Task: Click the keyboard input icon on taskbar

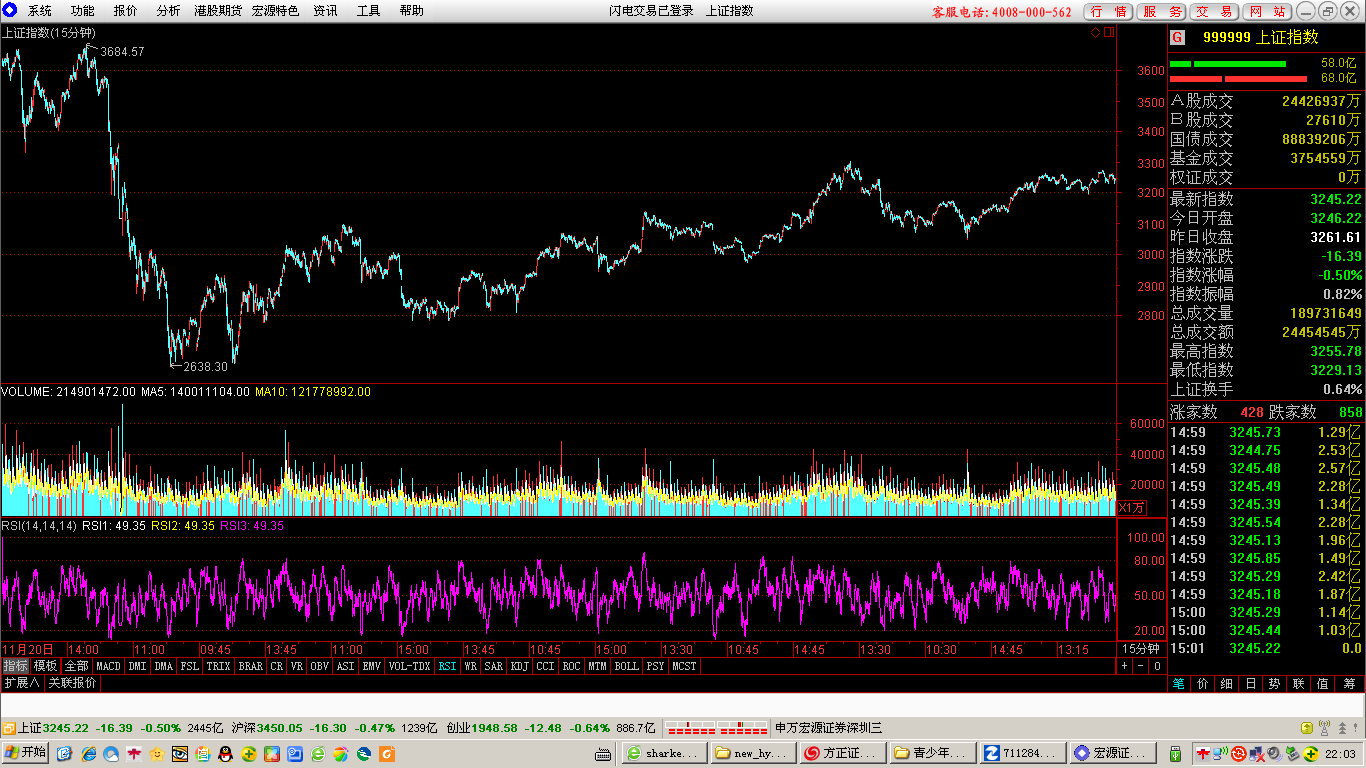Action: [603, 754]
